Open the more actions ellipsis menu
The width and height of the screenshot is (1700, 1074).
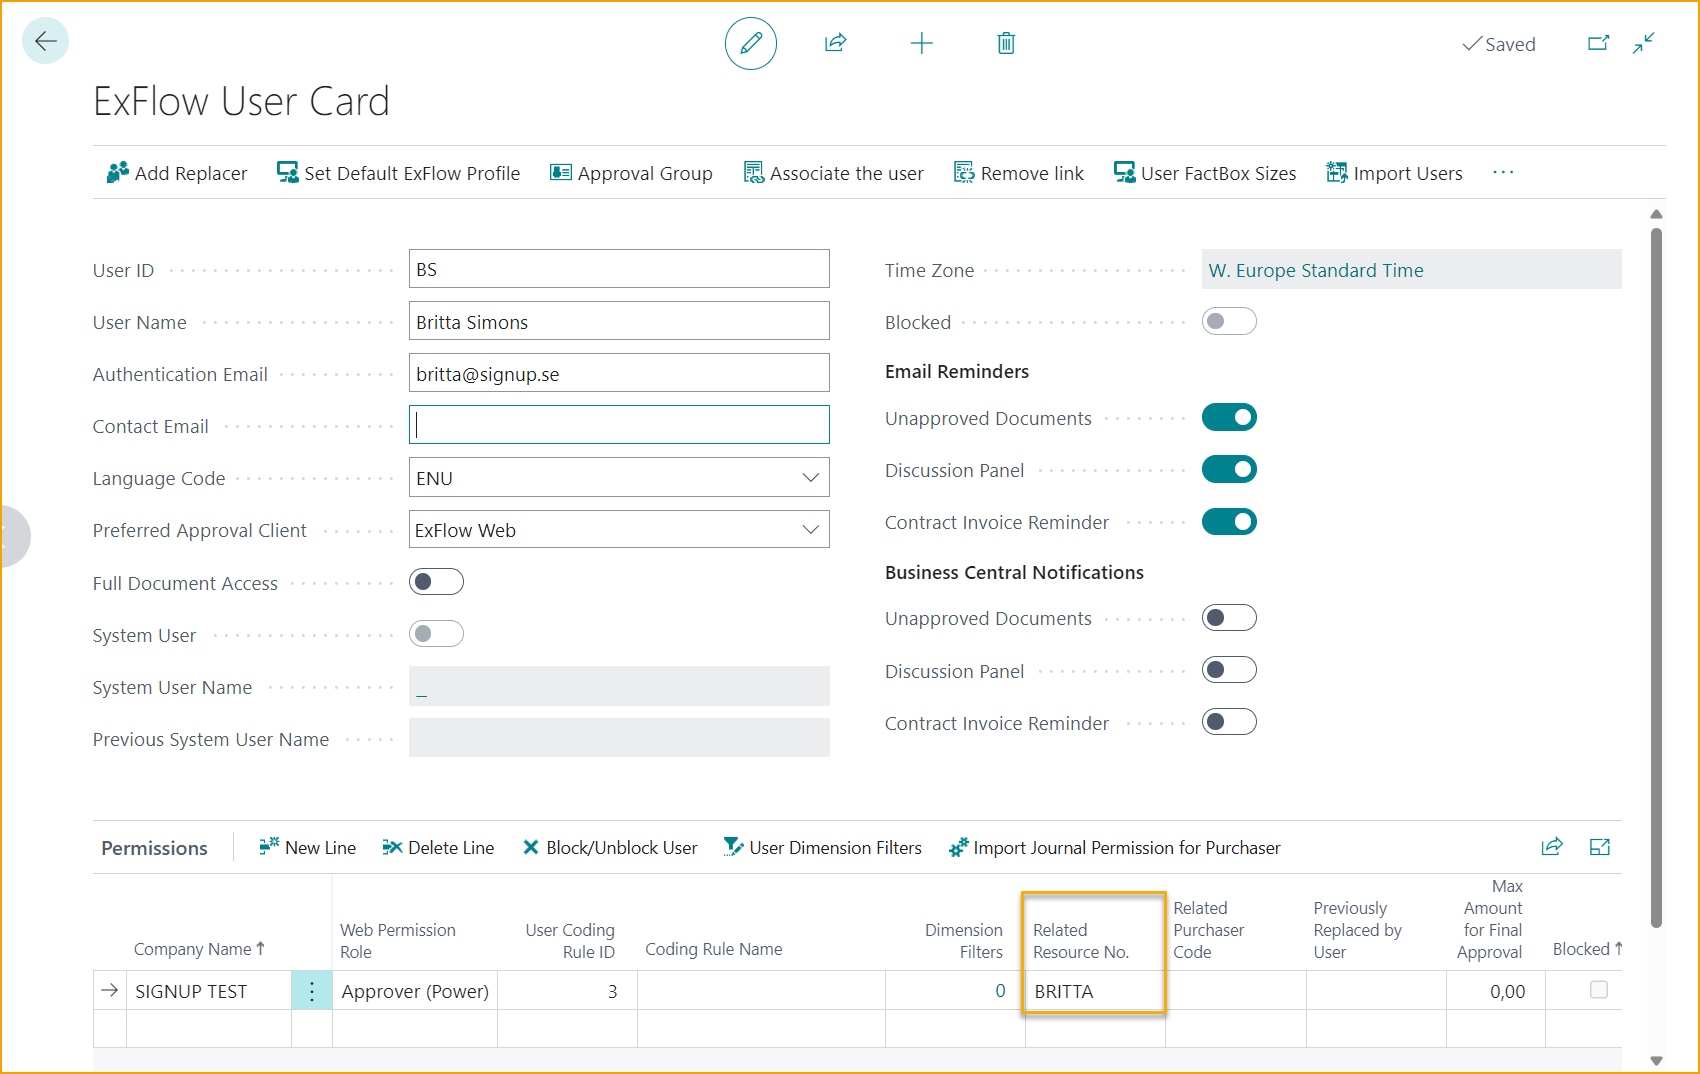coord(1502,173)
